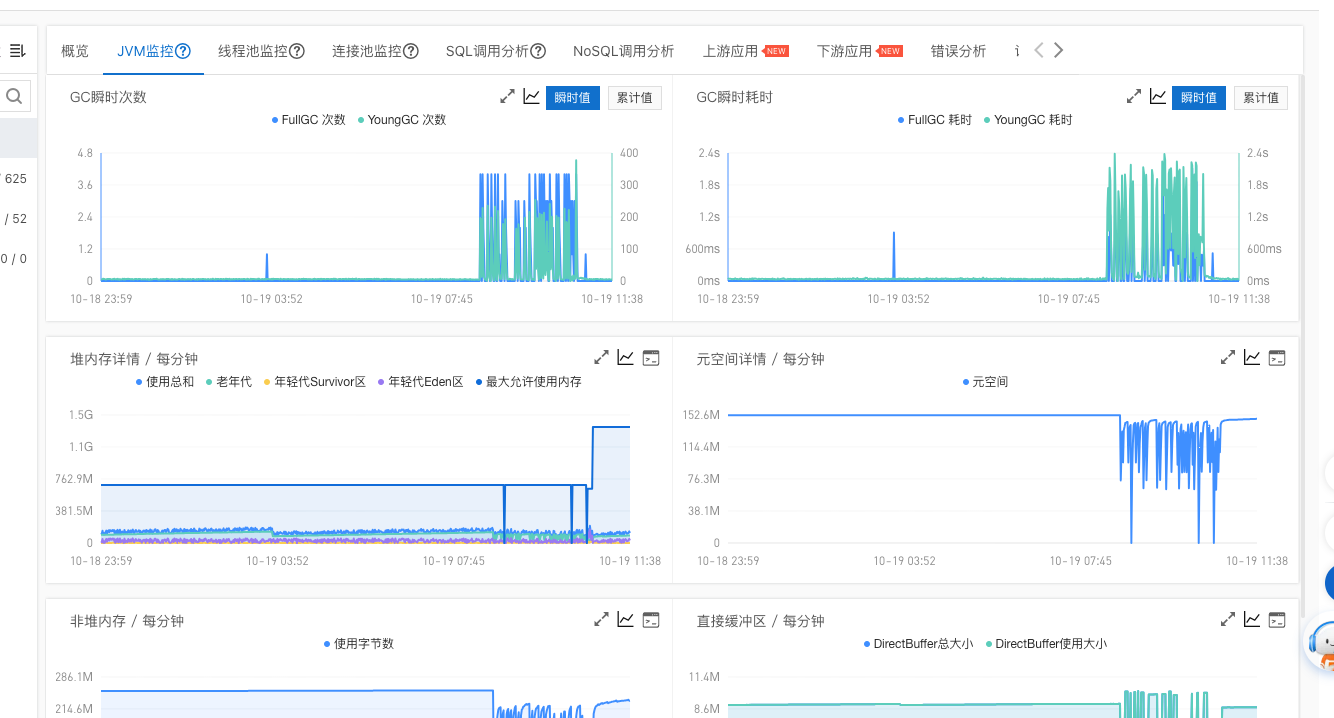Switch to the 错误分析 tab
Image resolution: width=1334 pixels, height=718 pixels.
tap(958, 51)
